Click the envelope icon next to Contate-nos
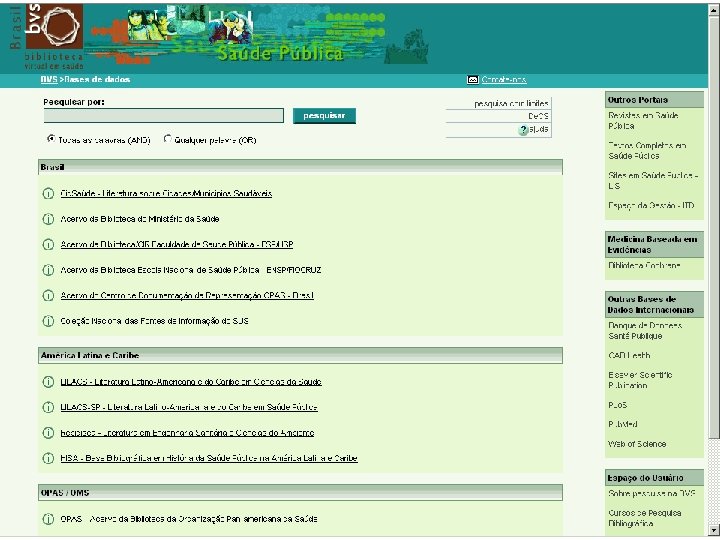The height and width of the screenshot is (540, 720). [472, 80]
